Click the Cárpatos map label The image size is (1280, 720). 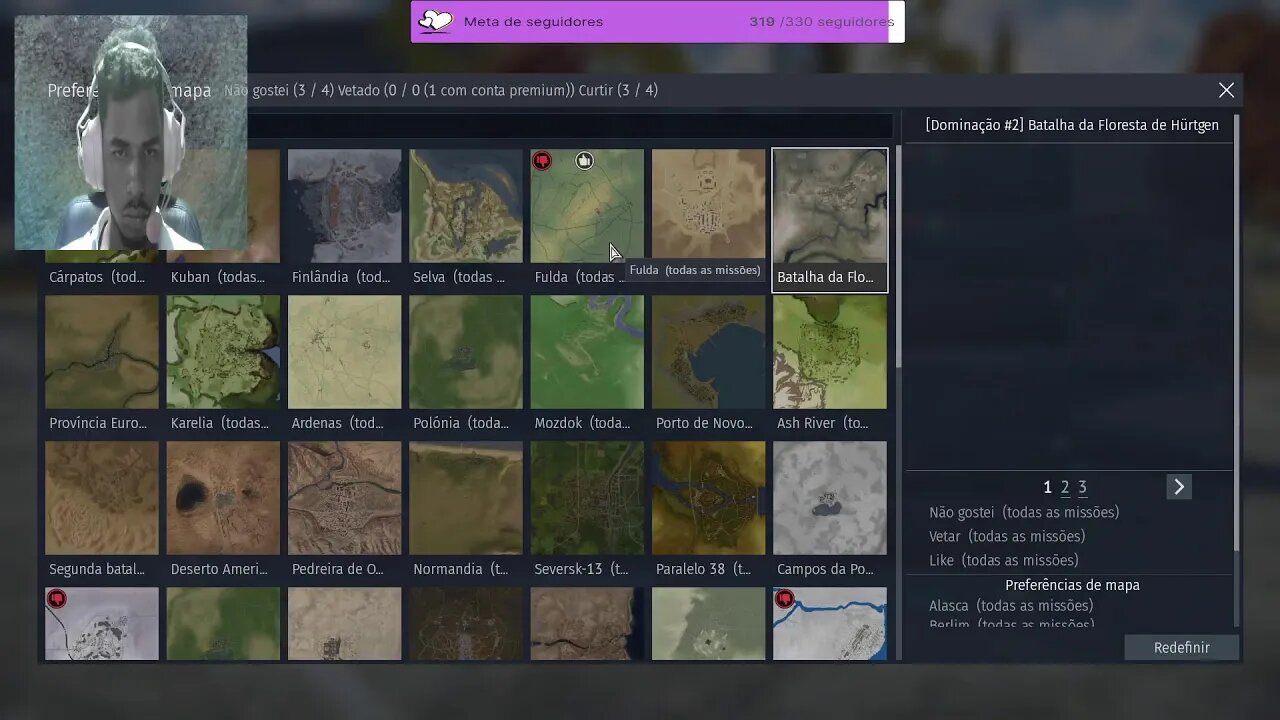pyautogui.click(x=97, y=277)
